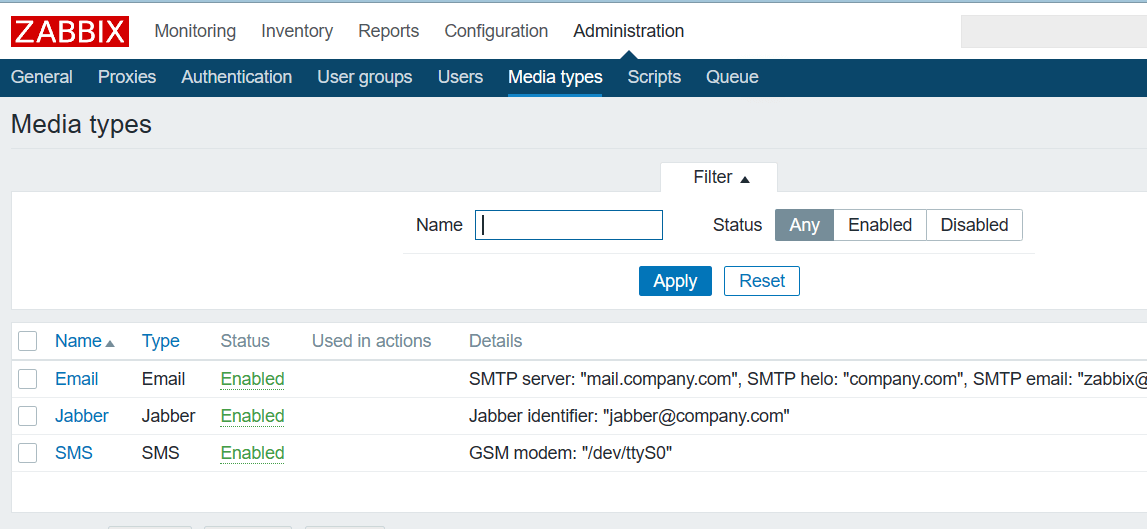Open the Jabber media type

coord(82,416)
